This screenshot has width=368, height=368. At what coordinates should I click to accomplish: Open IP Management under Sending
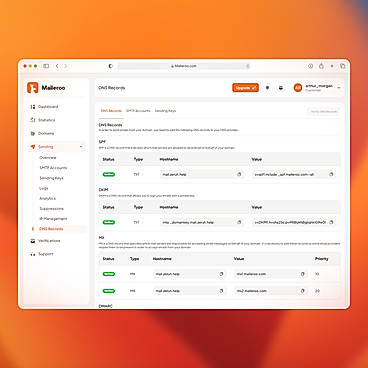point(53,219)
